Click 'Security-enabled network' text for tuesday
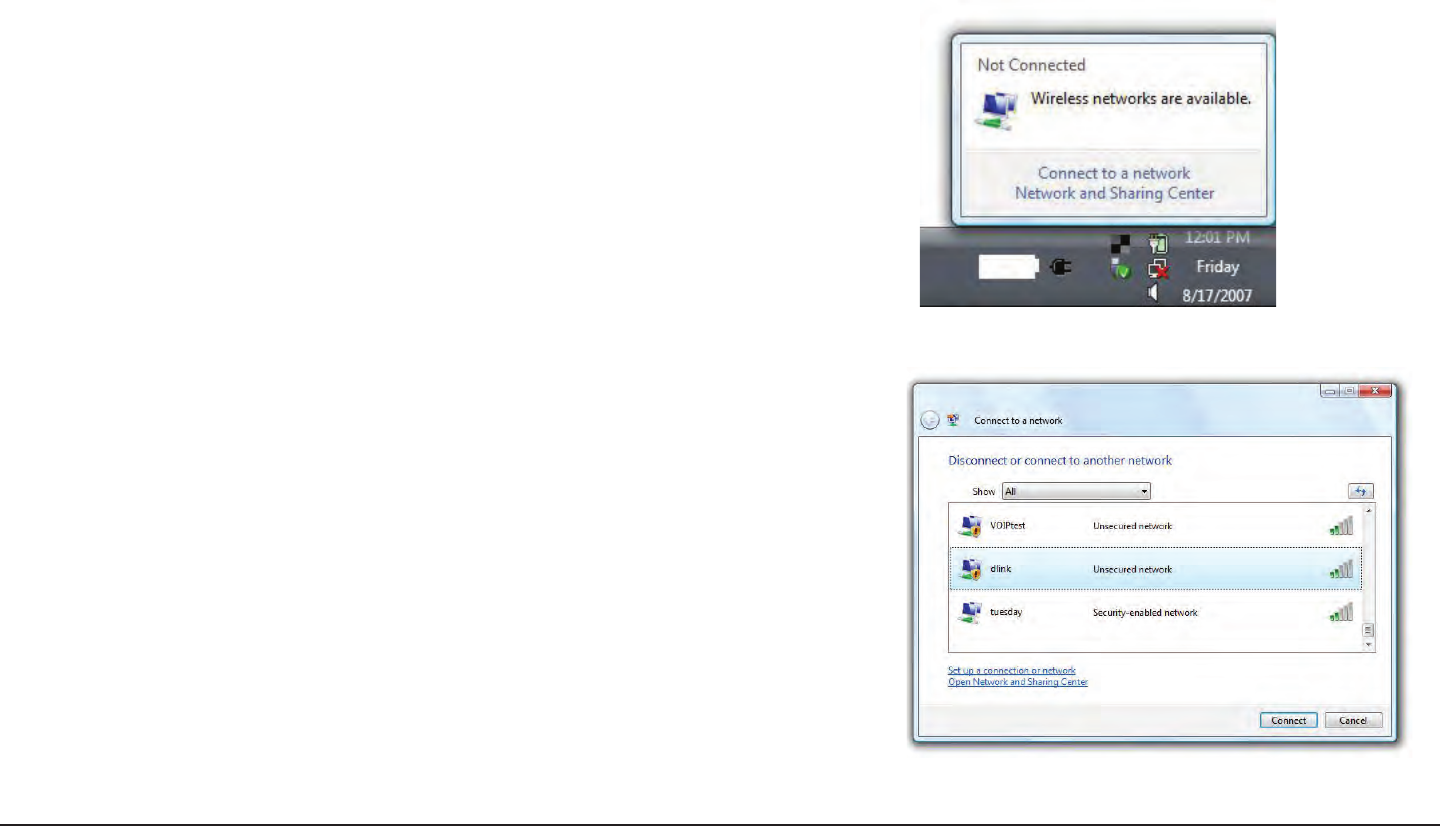The width and height of the screenshot is (1440, 826). pos(1145,612)
